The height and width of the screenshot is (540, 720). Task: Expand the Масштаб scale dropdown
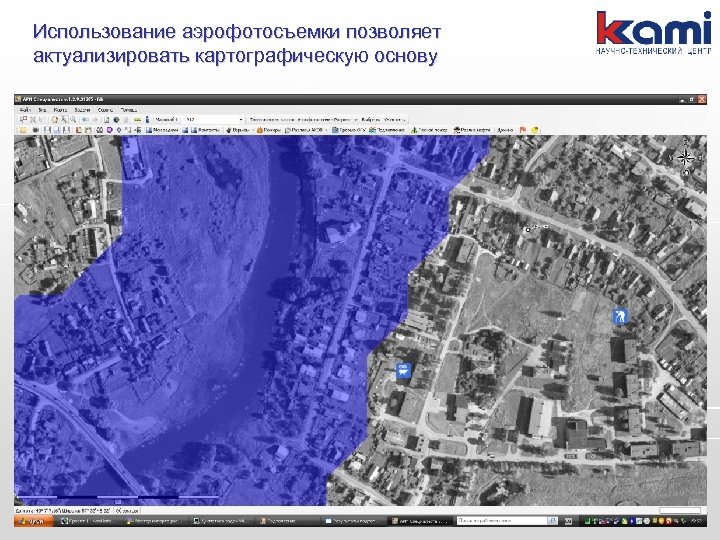[241, 120]
